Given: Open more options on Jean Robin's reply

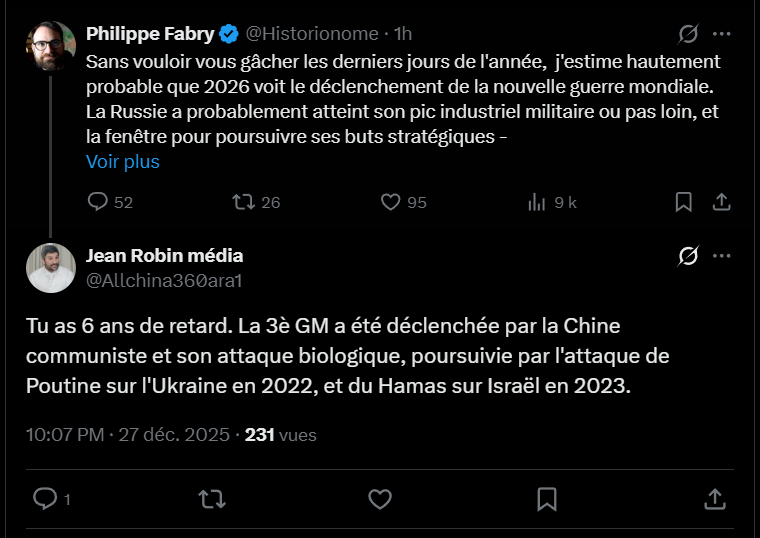Looking at the screenshot, I should (x=721, y=256).
